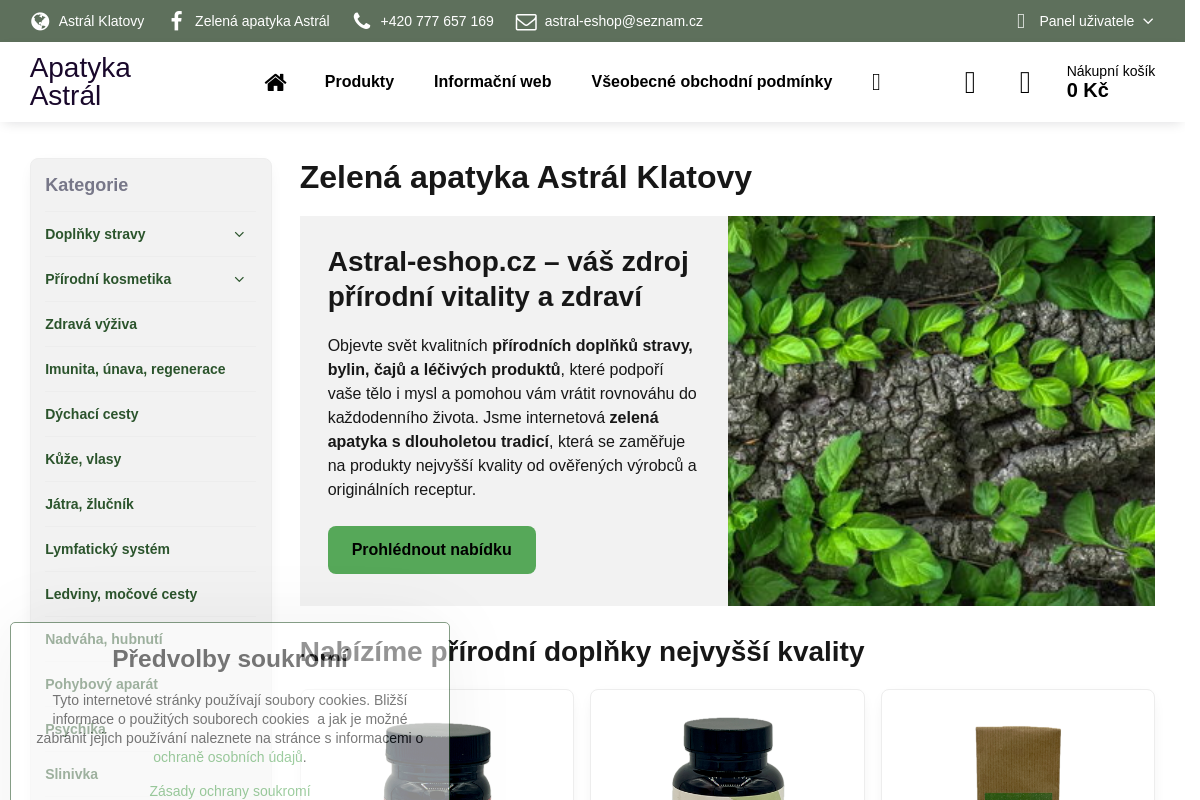Screen dimensions: 1200x800
Task: Click the green banner image with leaves
Action: (x=940, y=410)
